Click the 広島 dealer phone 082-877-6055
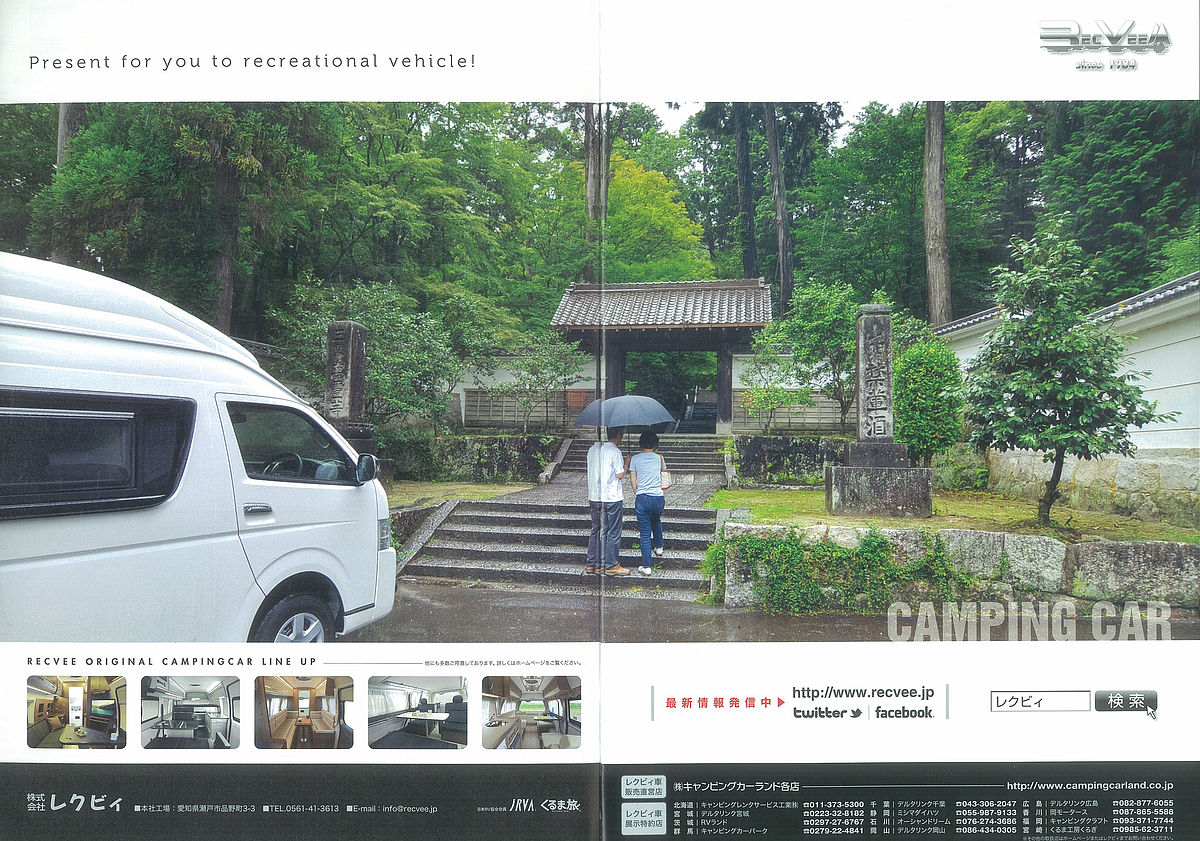This screenshot has width=1200, height=841. (x=1143, y=803)
